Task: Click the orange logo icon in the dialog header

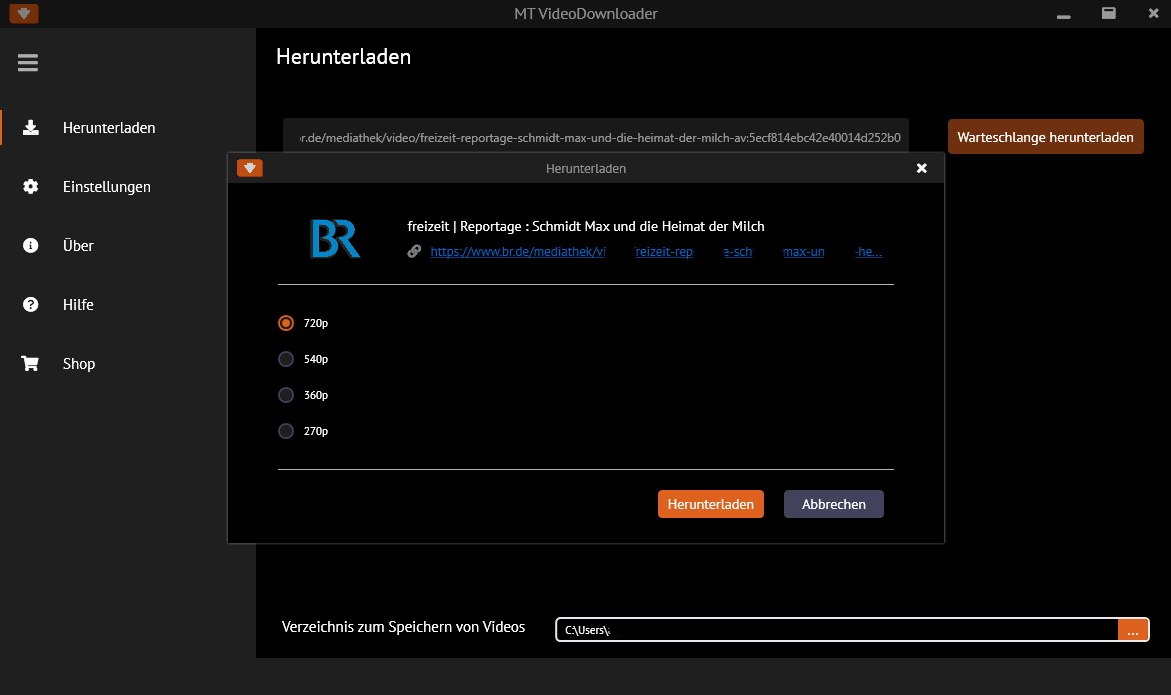Action: 250,168
